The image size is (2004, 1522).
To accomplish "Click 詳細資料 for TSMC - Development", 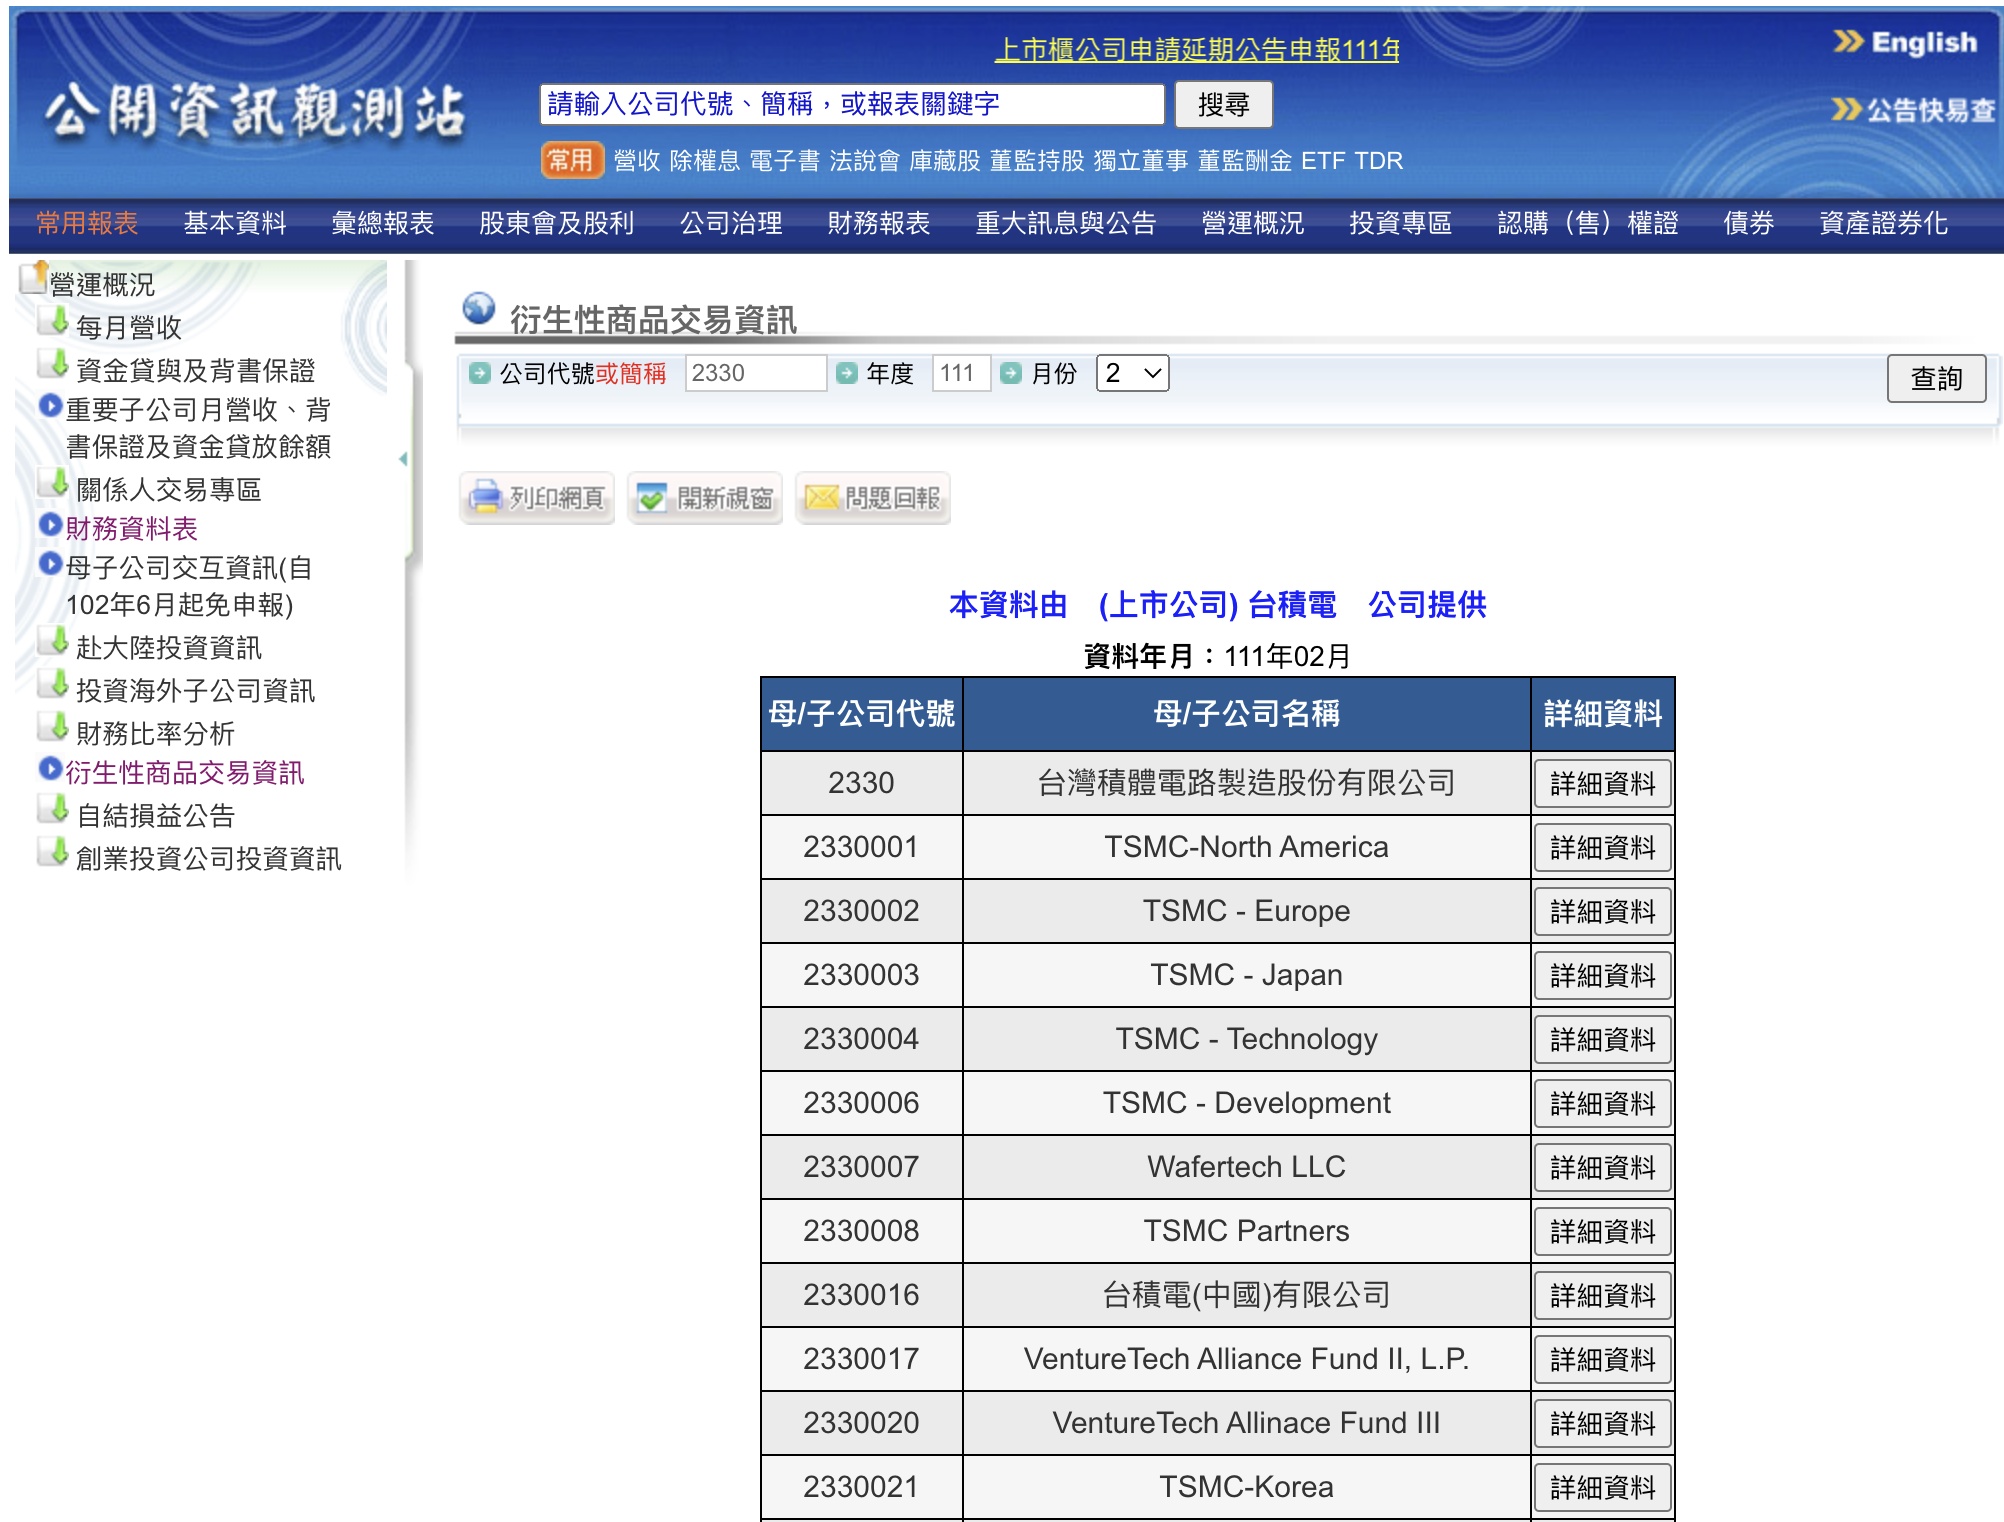I will pyautogui.click(x=1603, y=1103).
